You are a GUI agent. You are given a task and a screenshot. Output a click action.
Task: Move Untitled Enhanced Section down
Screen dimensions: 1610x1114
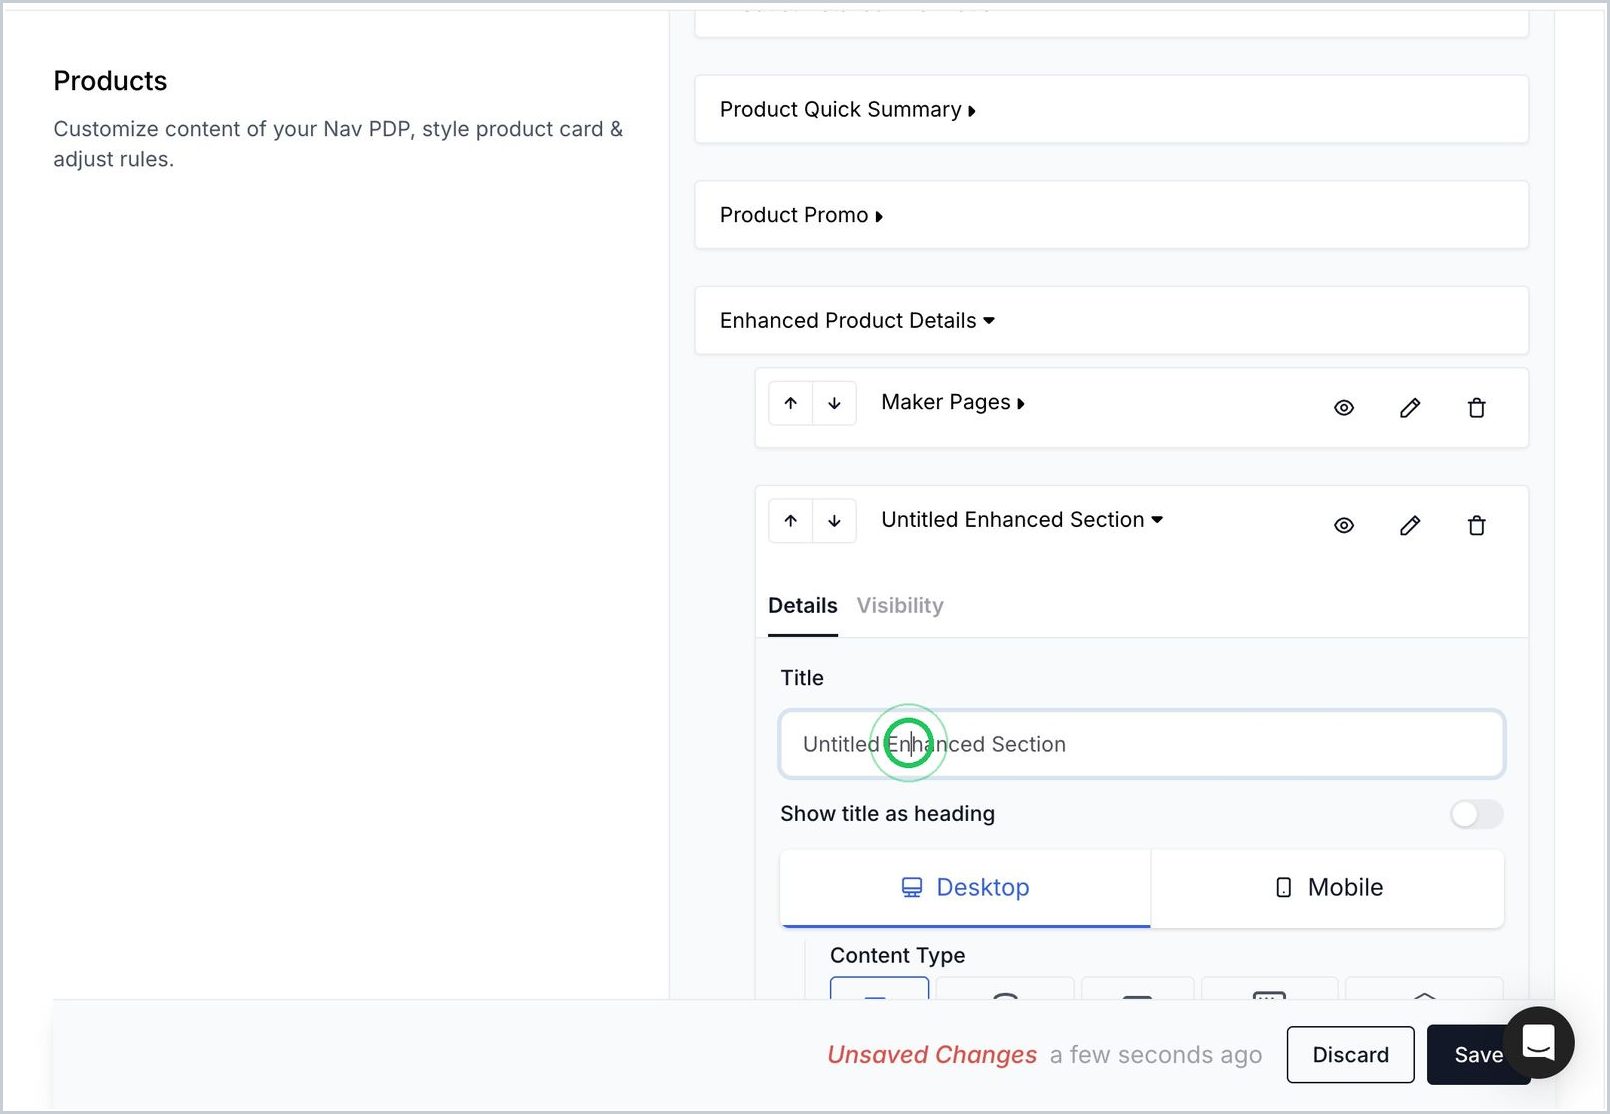point(834,521)
